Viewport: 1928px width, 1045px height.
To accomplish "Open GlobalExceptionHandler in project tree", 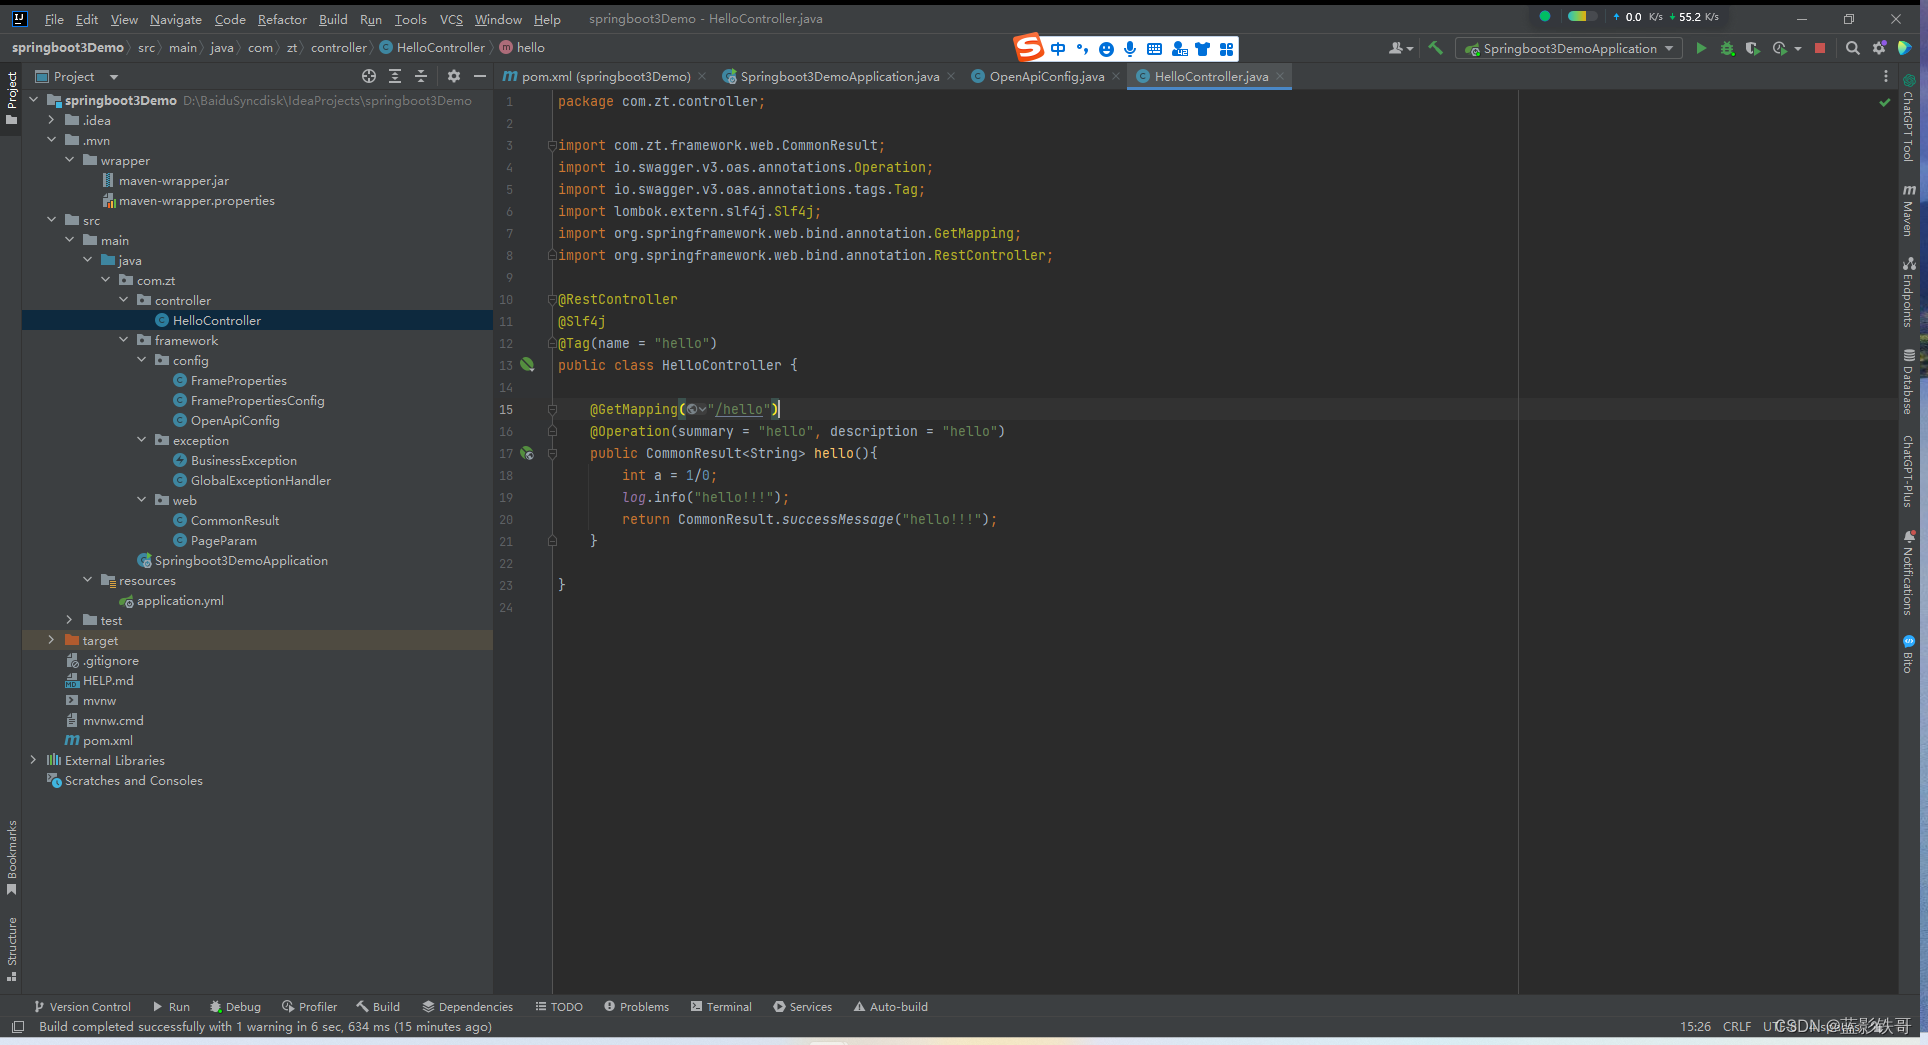I will point(261,480).
